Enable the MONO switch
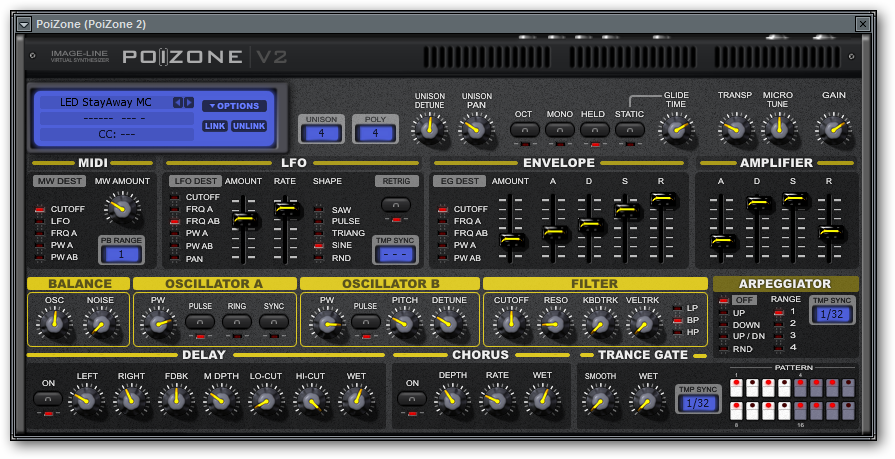This screenshot has width=895, height=459. [x=559, y=129]
